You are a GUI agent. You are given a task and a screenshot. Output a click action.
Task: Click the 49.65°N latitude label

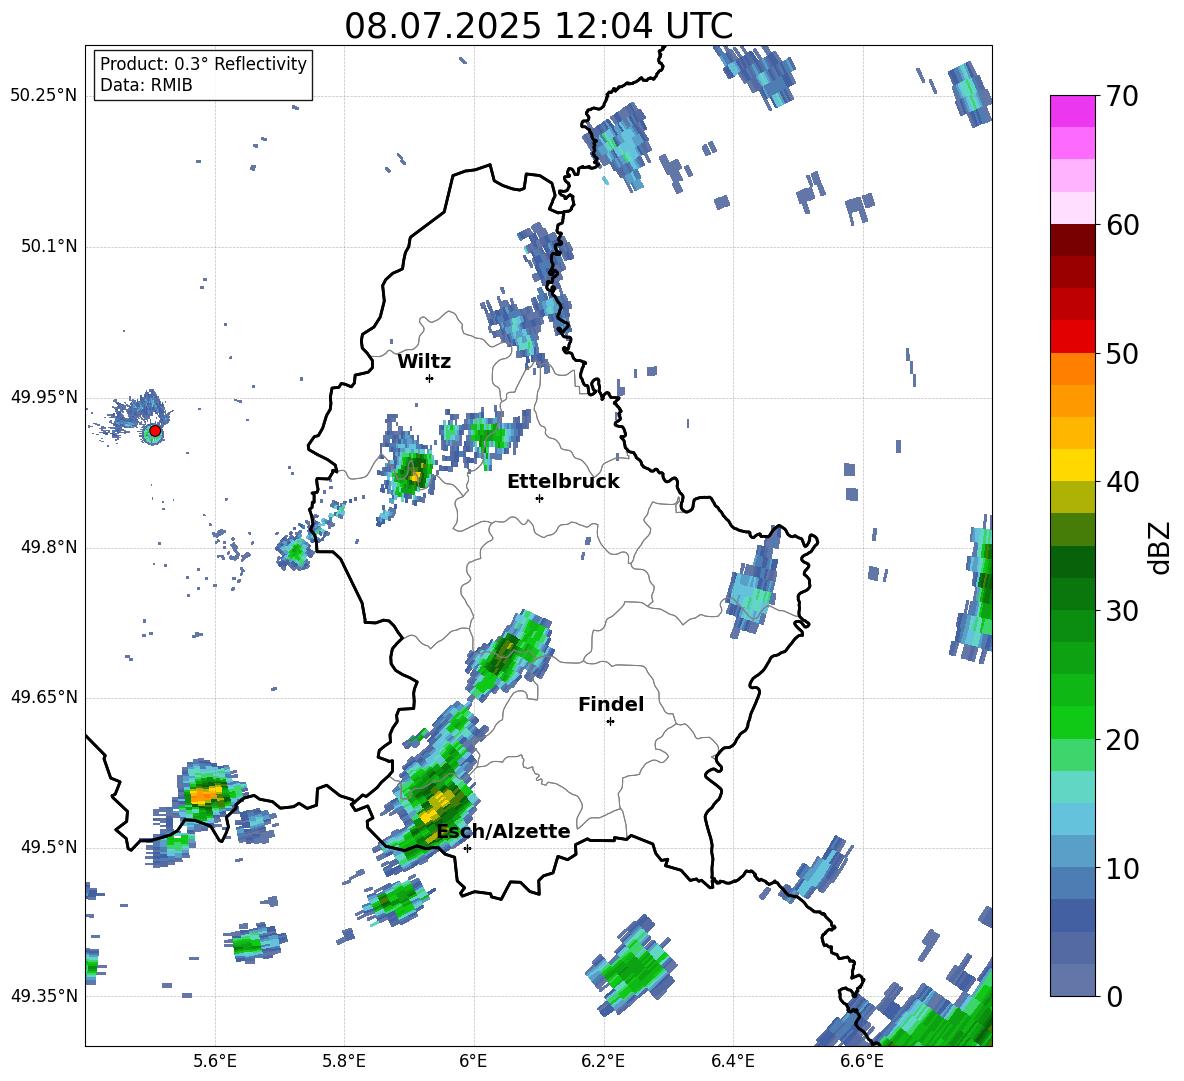point(44,696)
